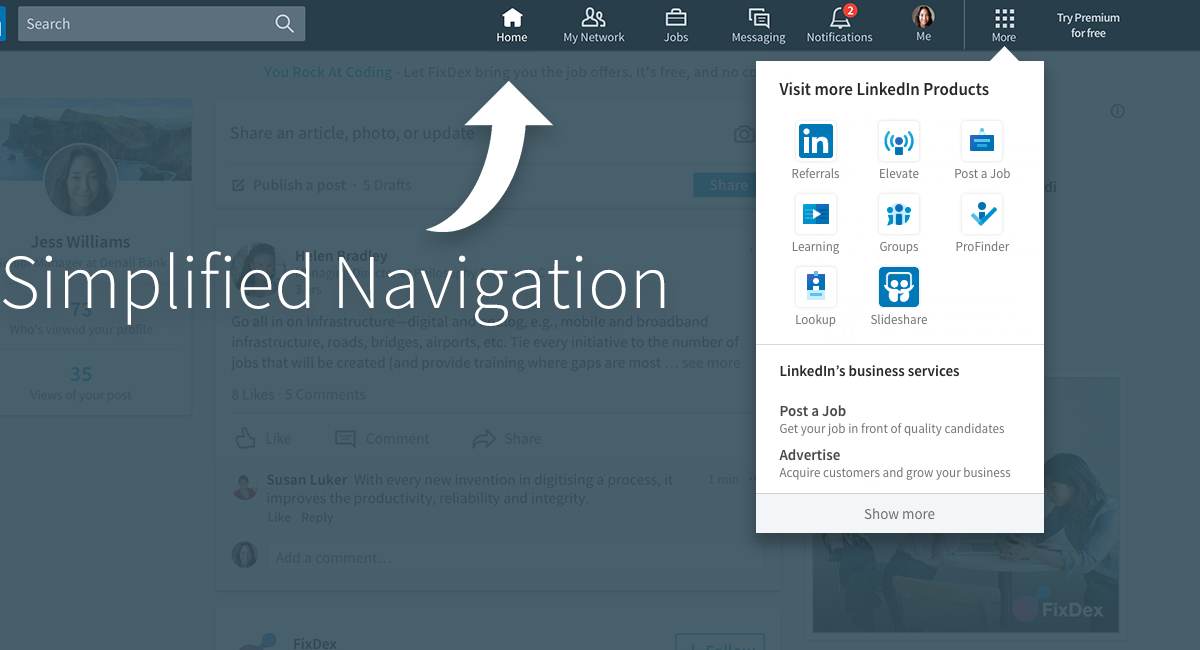Open Susan Luker's profile name

[x=307, y=480]
